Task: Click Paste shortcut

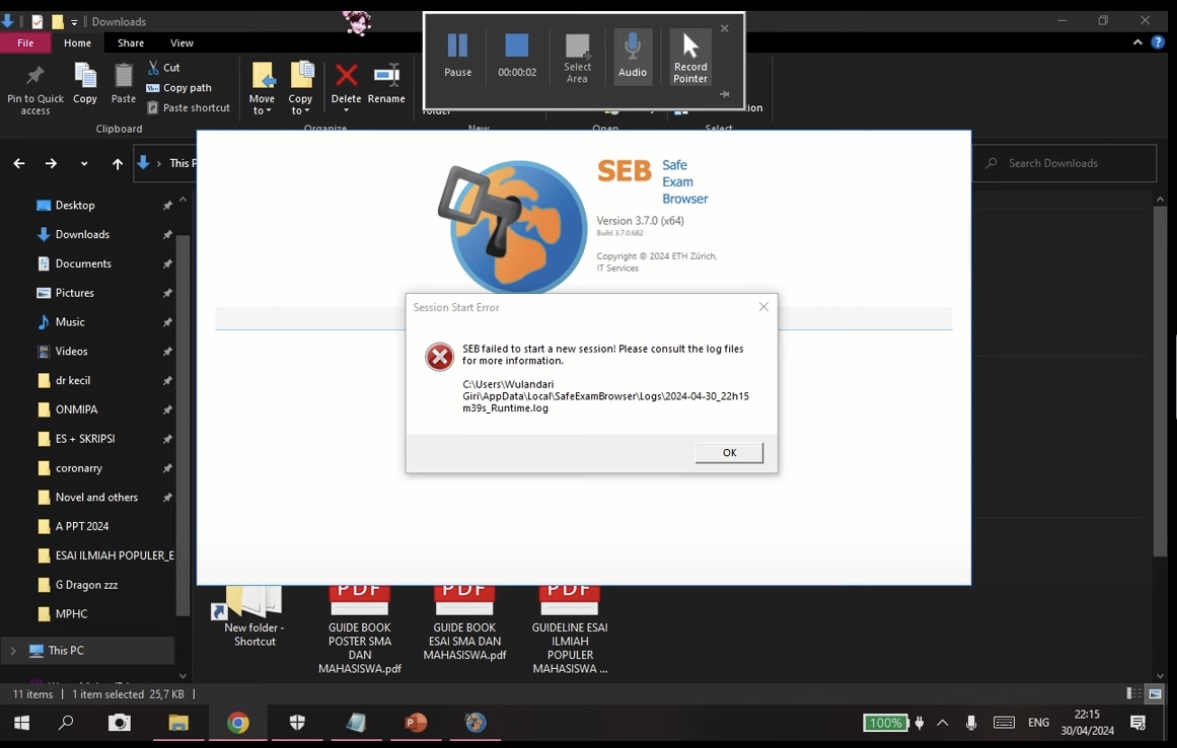Action: [x=188, y=107]
